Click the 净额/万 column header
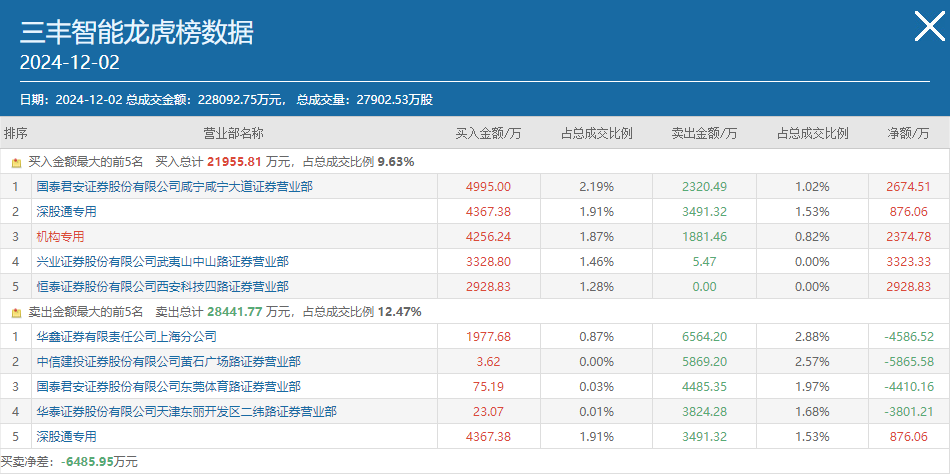The width and height of the screenshot is (950, 474). point(908,133)
